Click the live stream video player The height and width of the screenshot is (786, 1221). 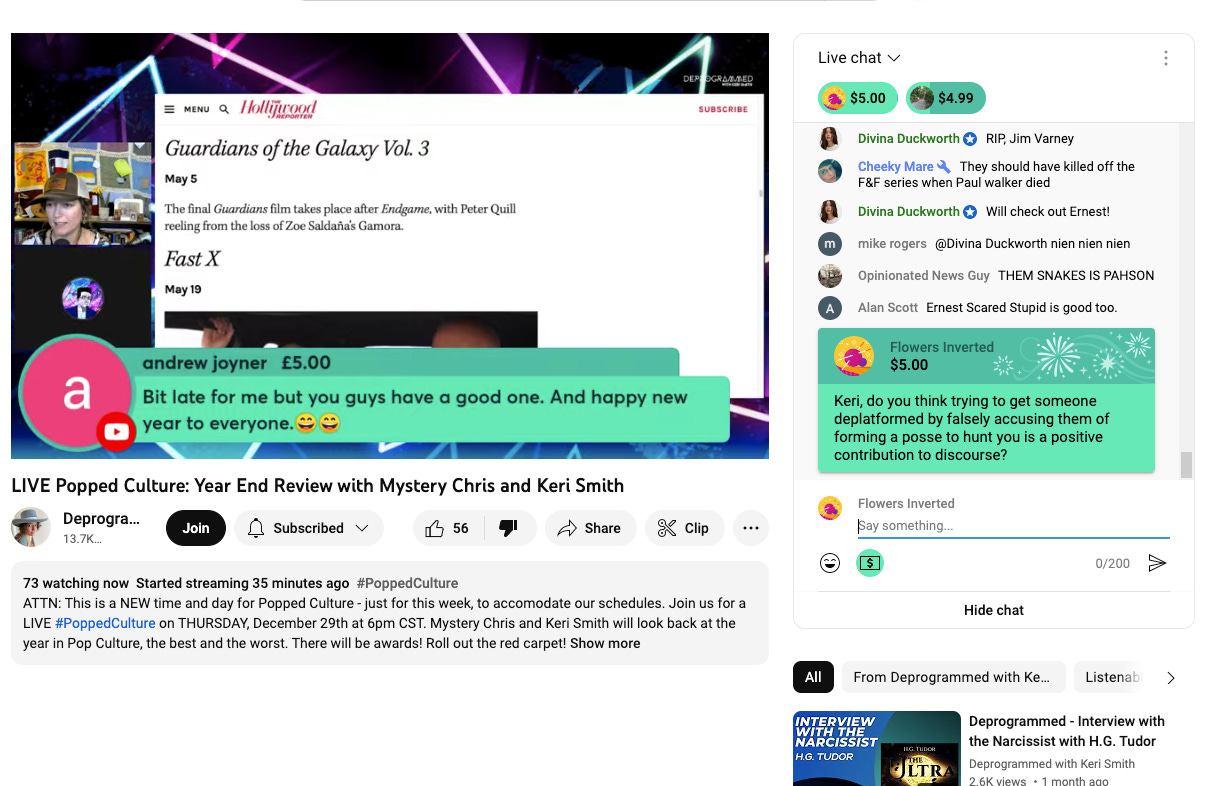(x=390, y=246)
